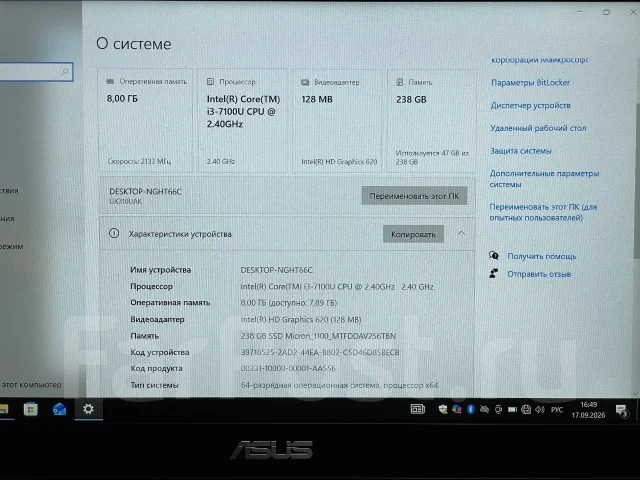Click the Процессор i3-7100U card
The image size is (640, 480).
(x=243, y=121)
